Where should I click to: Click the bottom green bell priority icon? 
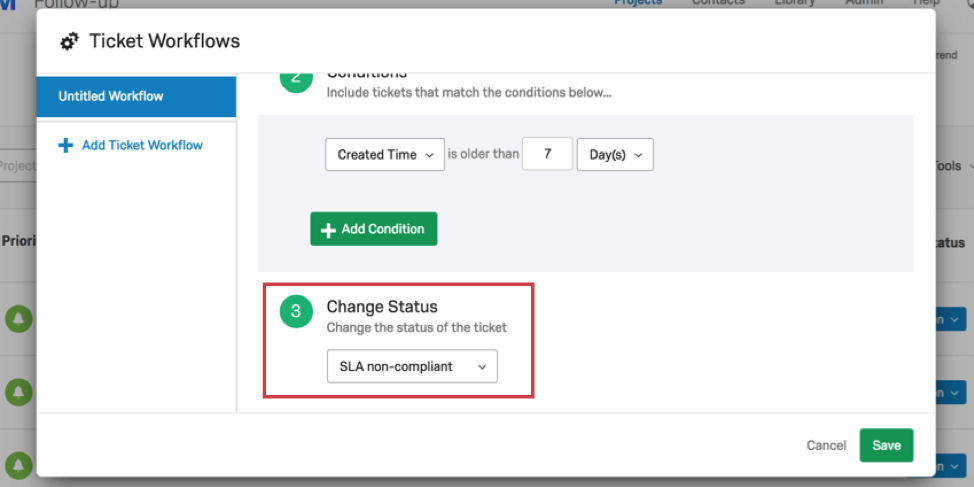pyautogui.click(x=18, y=465)
